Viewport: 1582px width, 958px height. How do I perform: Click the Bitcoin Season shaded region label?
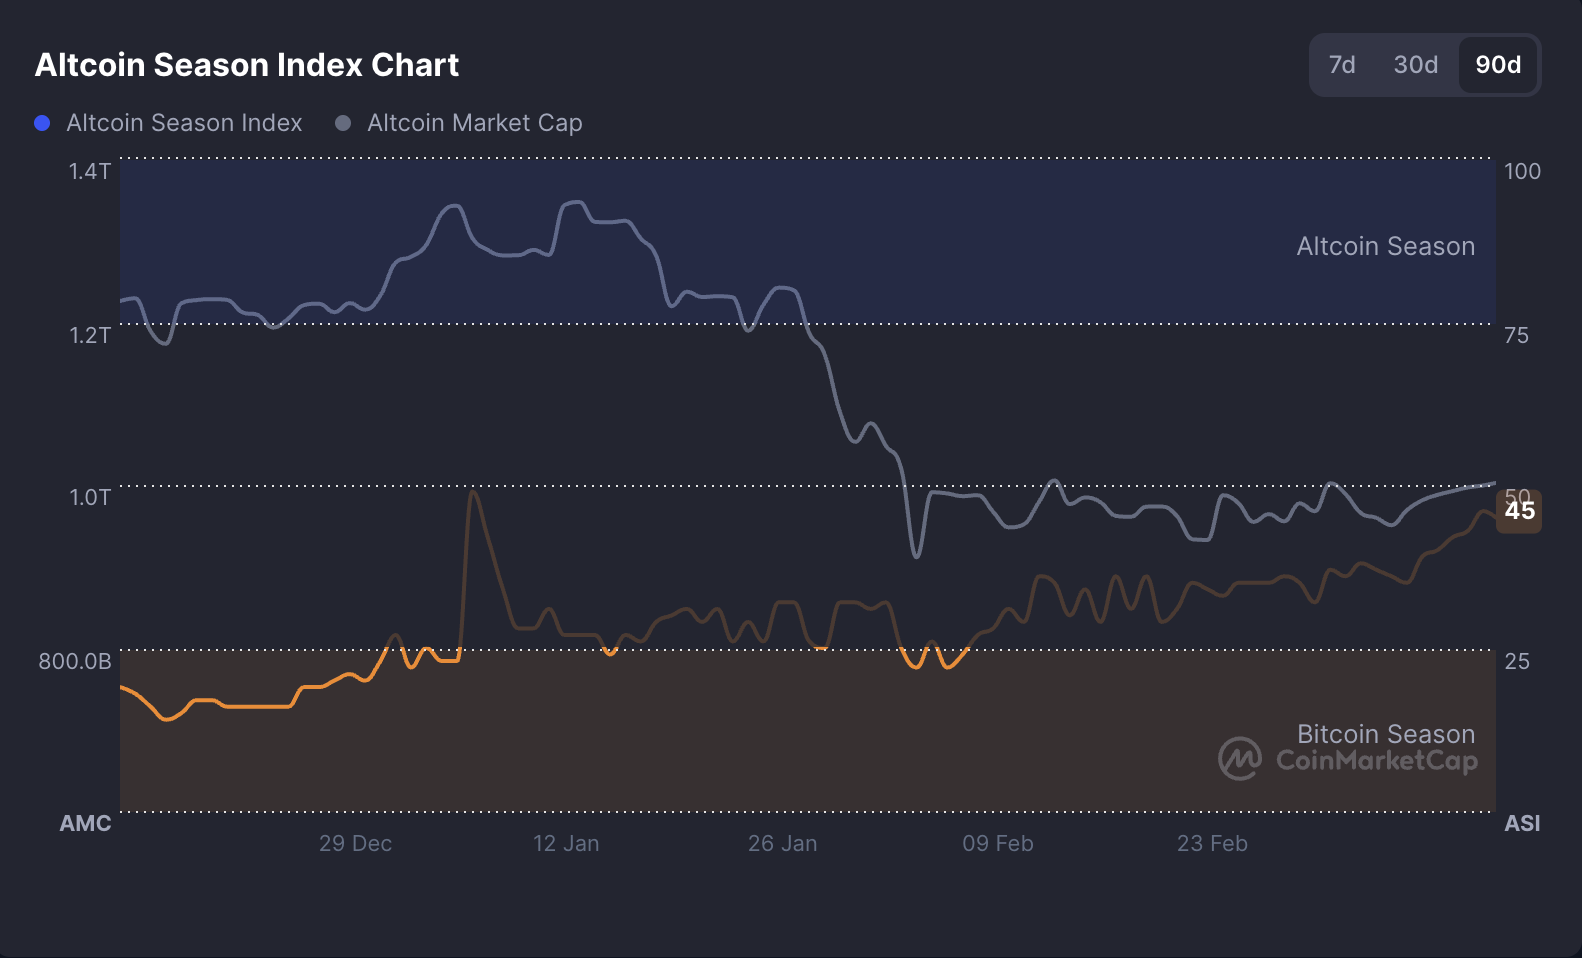pos(1386,733)
